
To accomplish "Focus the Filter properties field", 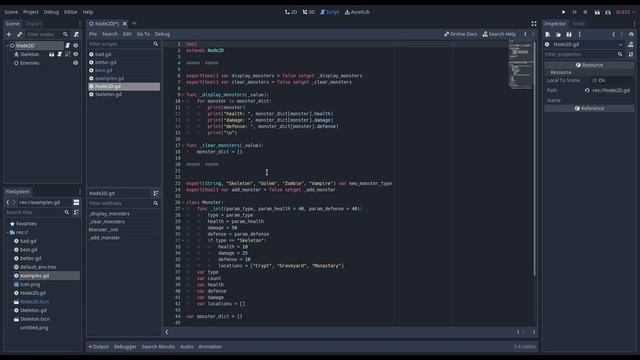I will pos(584,54).
